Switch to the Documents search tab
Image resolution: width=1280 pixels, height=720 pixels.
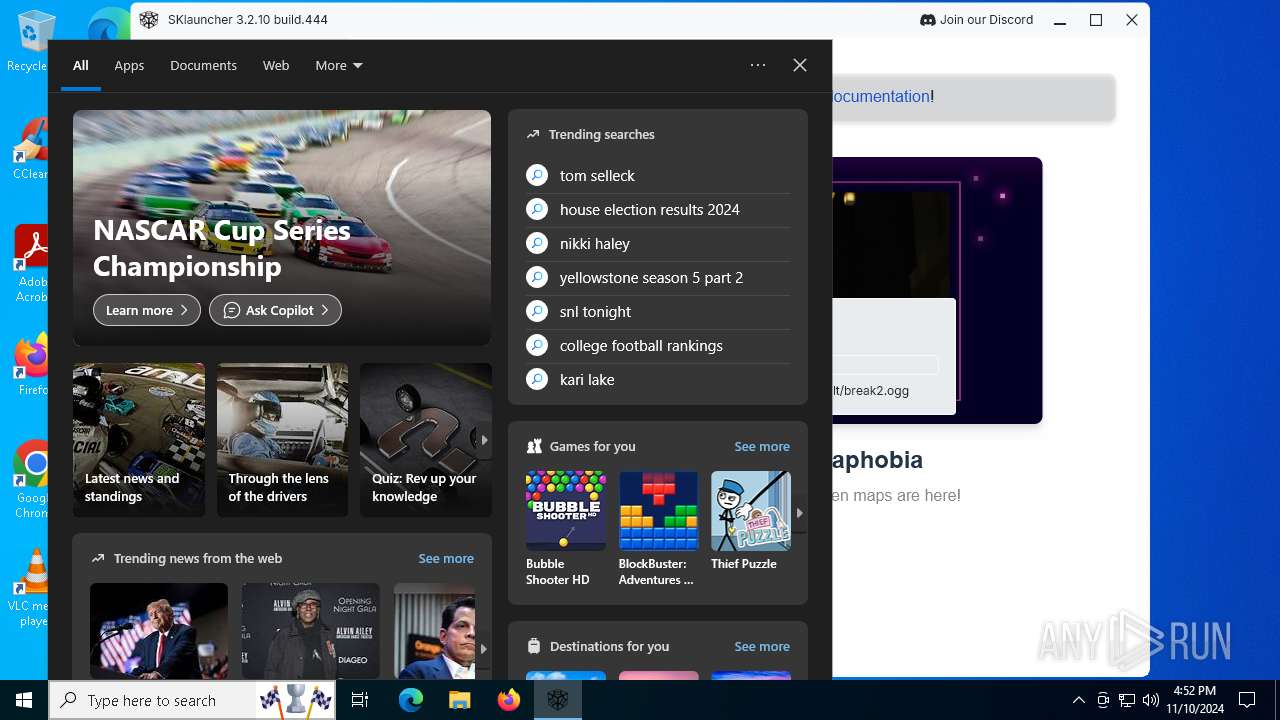(203, 65)
